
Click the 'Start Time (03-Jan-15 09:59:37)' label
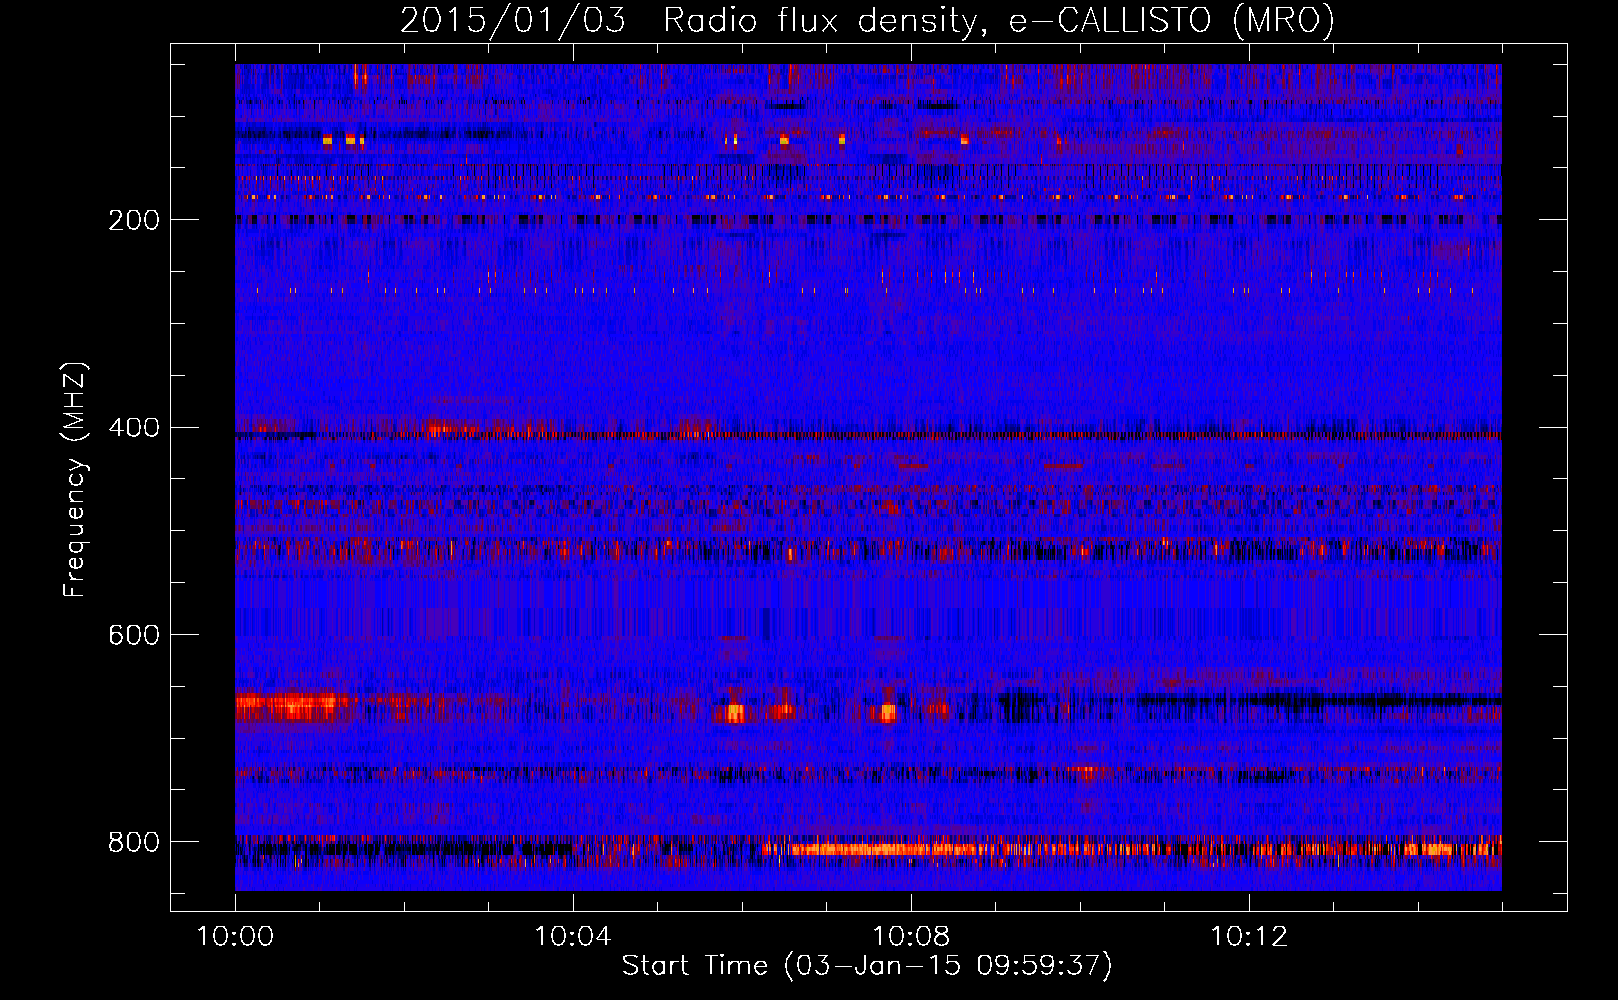pos(867,966)
